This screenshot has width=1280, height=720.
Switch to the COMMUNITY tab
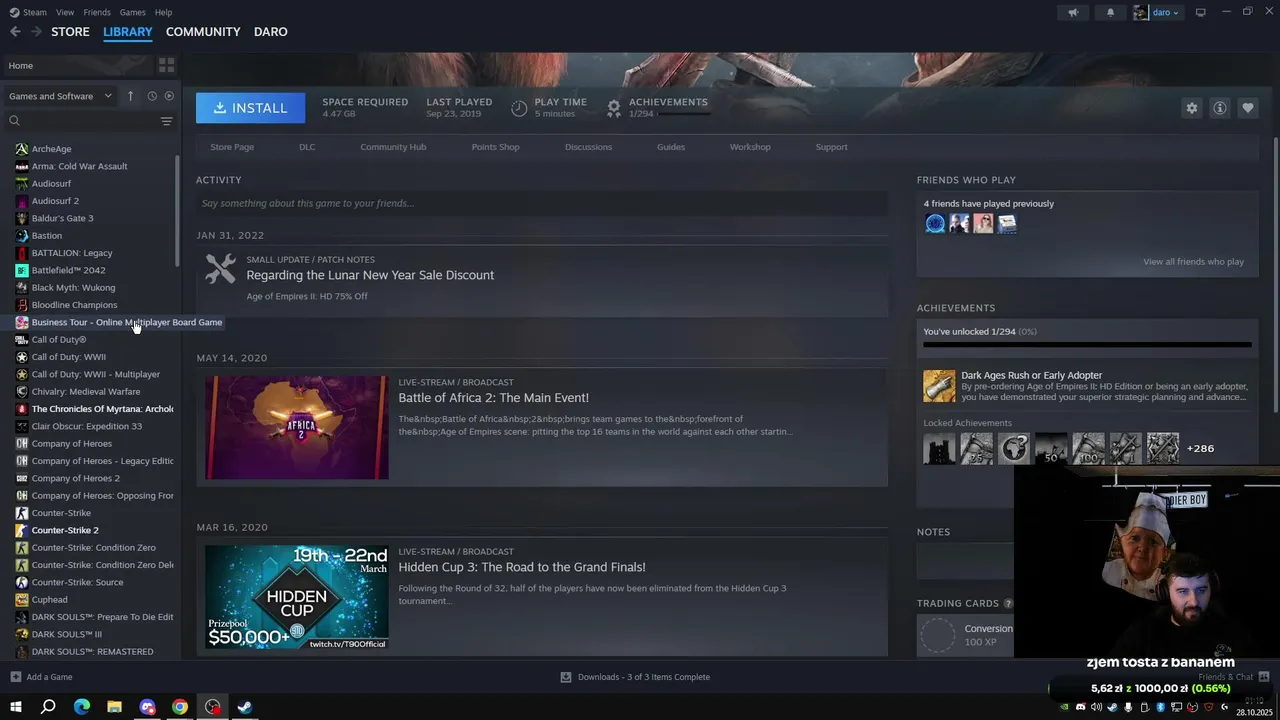pyautogui.click(x=203, y=32)
